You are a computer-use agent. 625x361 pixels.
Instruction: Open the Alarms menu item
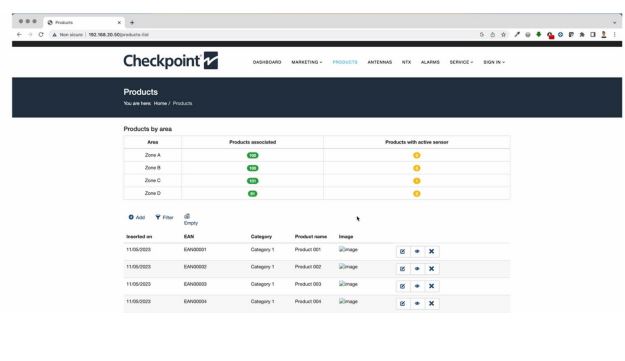(430, 62)
